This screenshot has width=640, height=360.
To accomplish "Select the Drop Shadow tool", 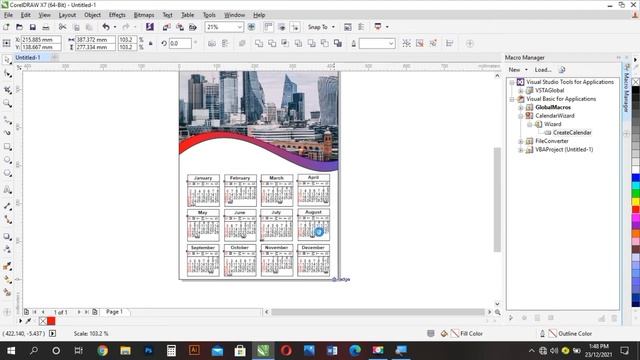I will point(7,236).
